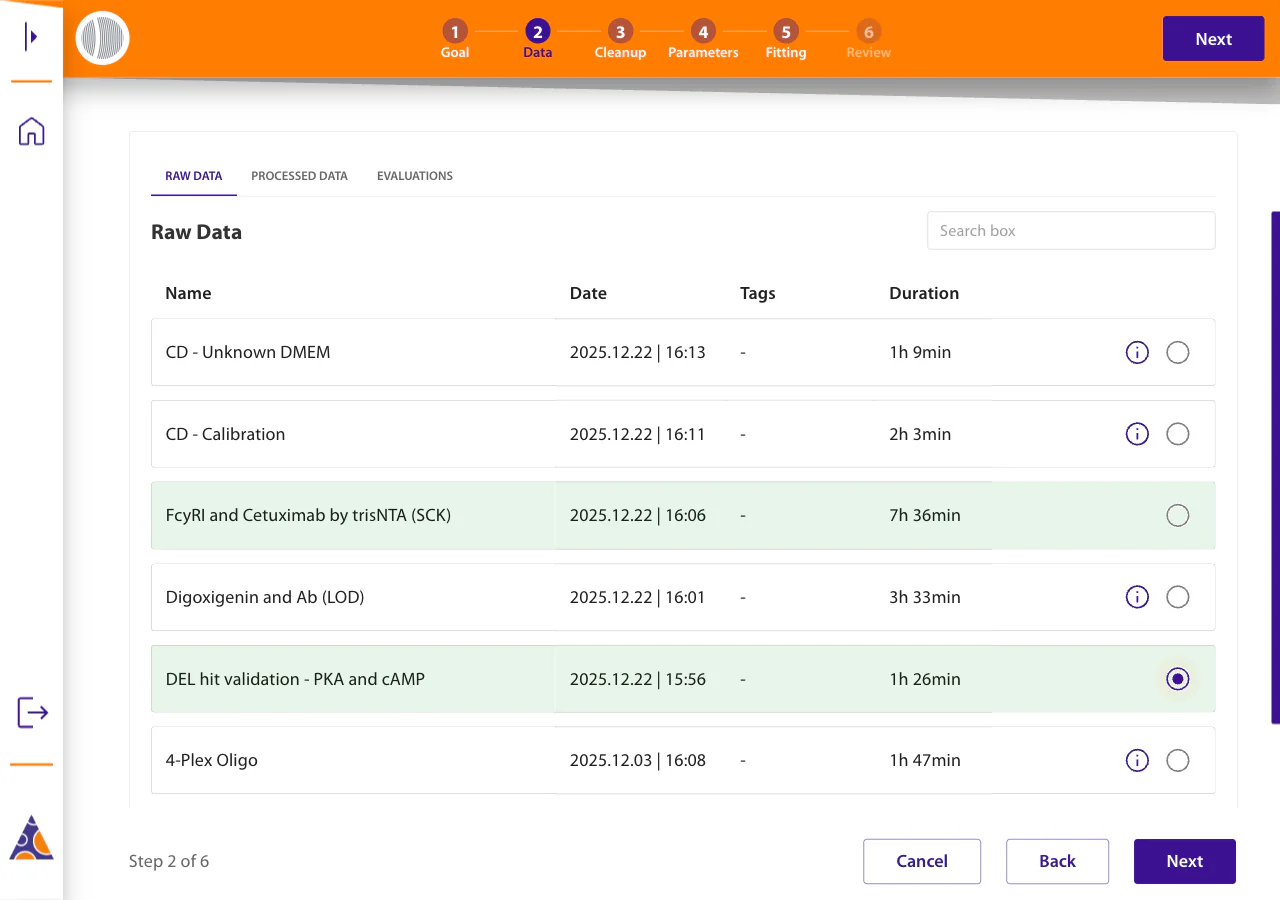Select FcyRI and Cetuximab radio button
1280x900 pixels.
click(1178, 515)
